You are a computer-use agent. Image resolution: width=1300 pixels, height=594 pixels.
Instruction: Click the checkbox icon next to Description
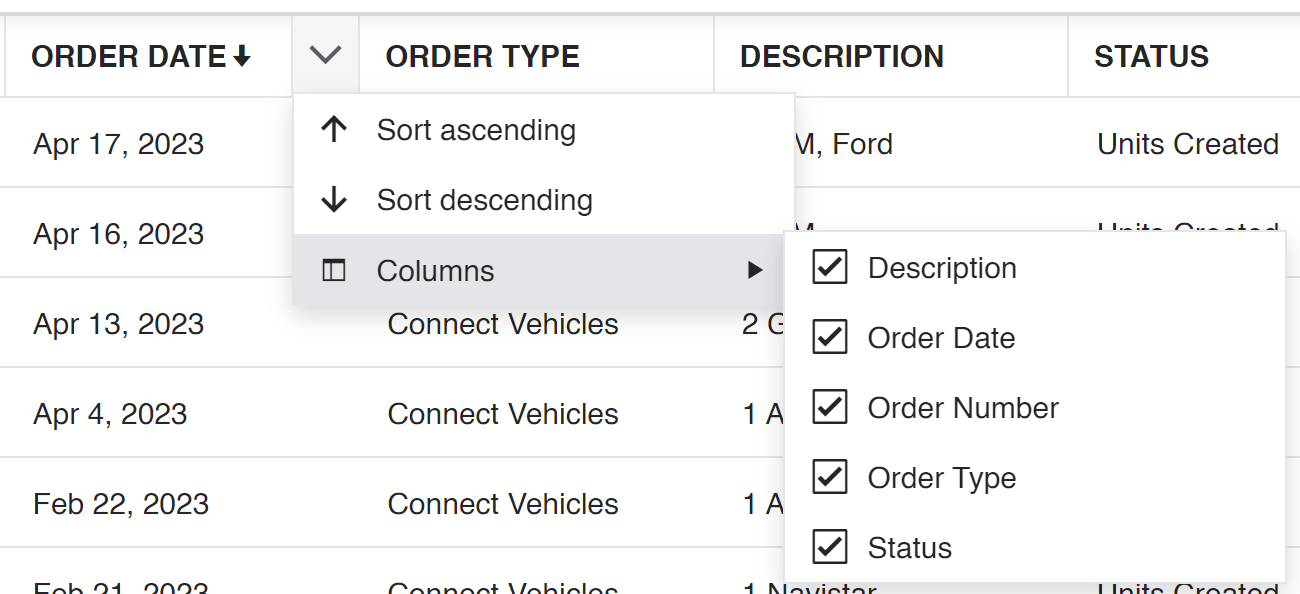click(829, 267)
